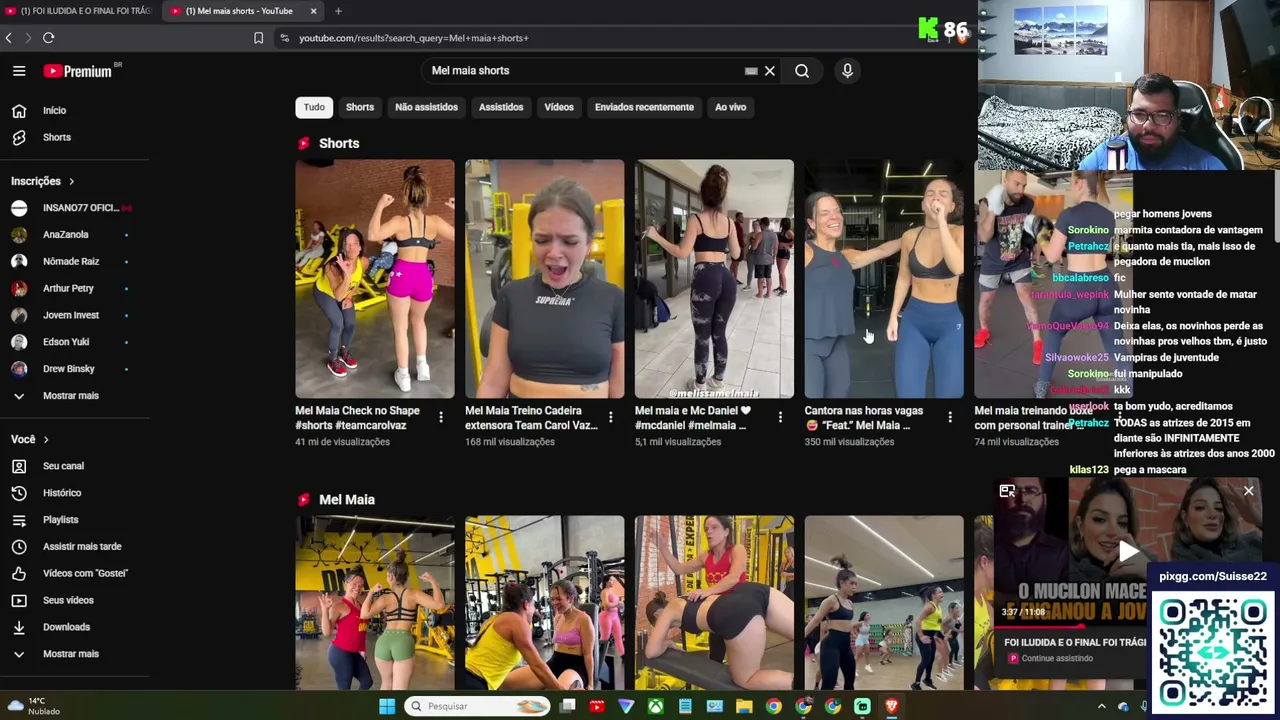Open a new browser tab

[x=338, y=11]
